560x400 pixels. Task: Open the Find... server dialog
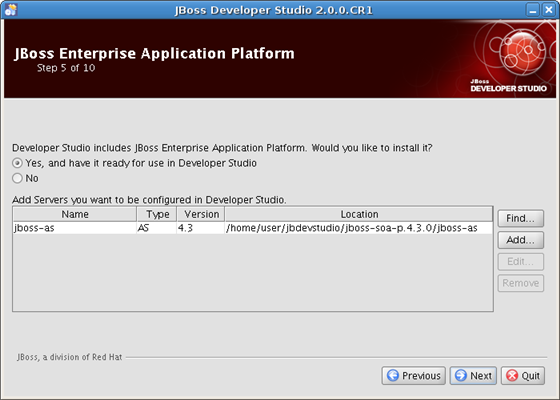pos(521,218)
